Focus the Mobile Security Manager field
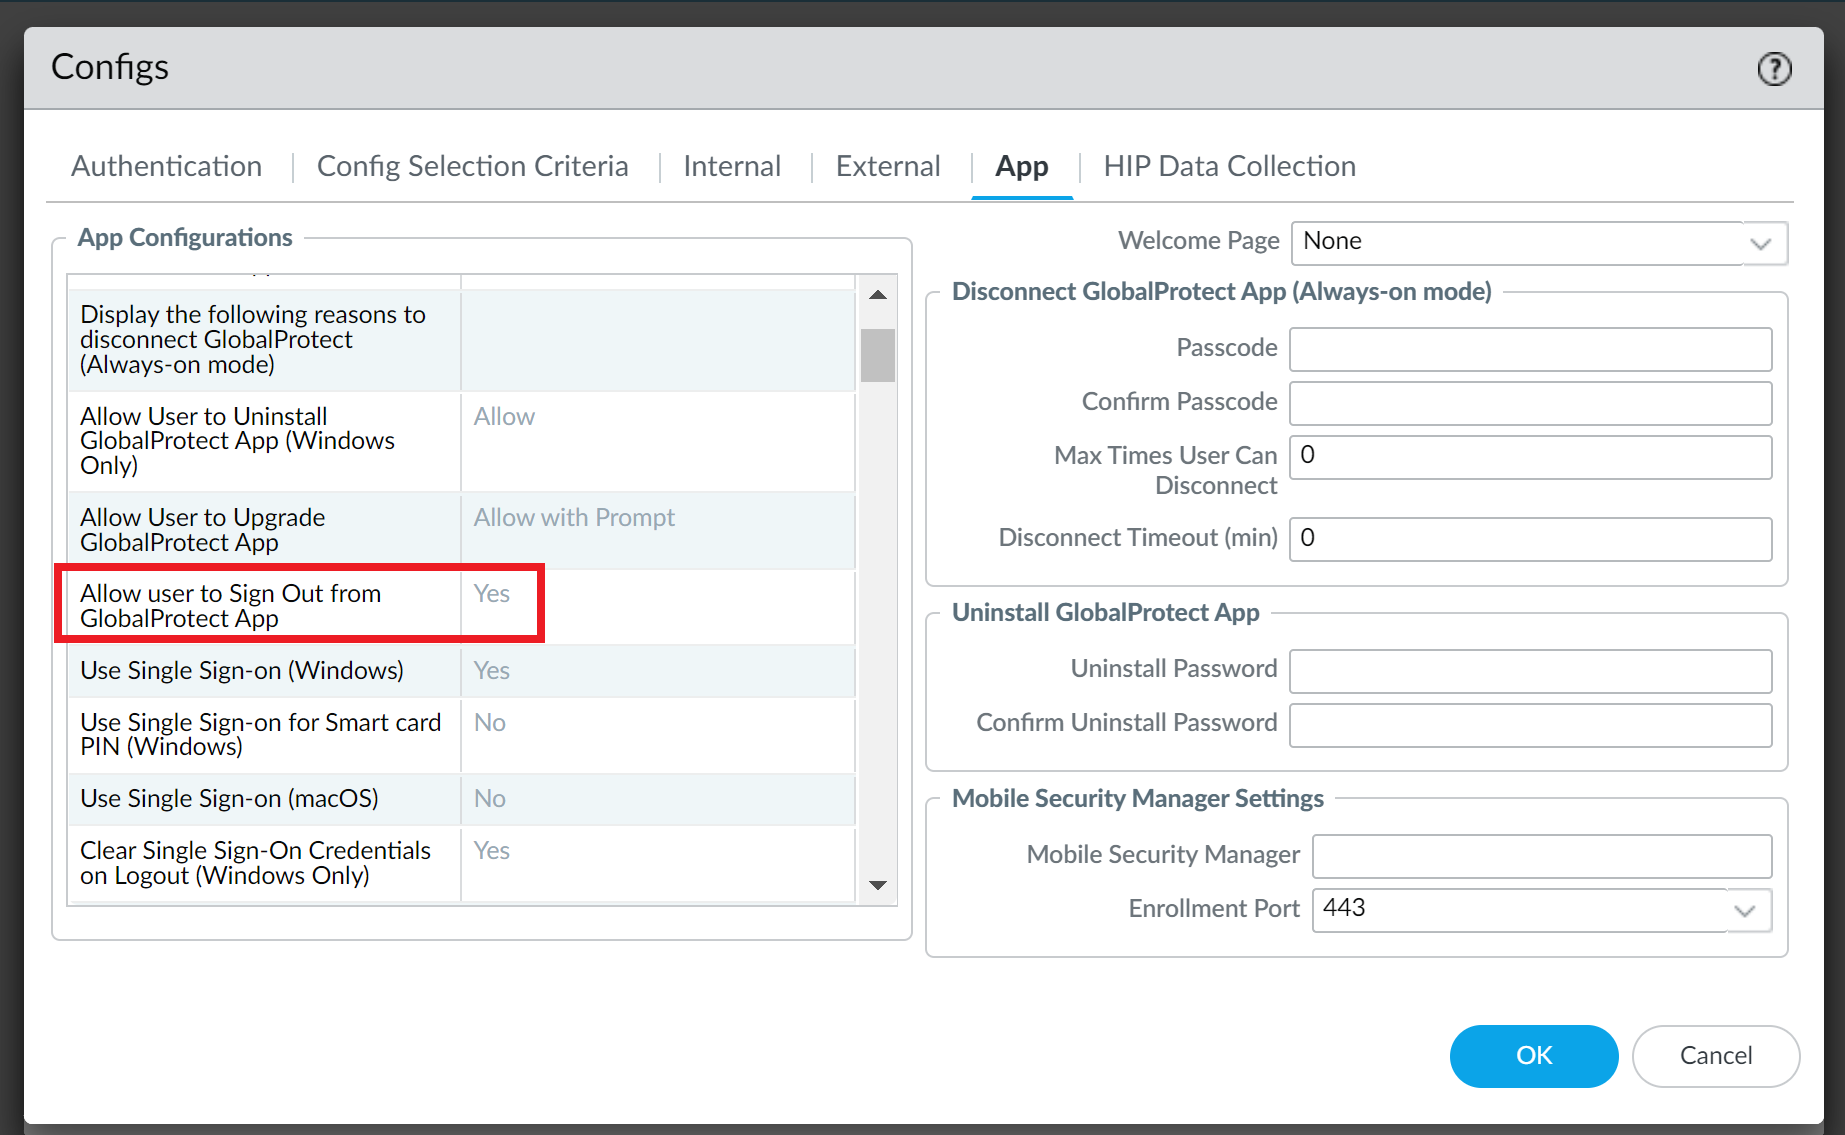The height and width of the screenshot is (1135, 1845). pyautogui.click(x=1541, y=856)
